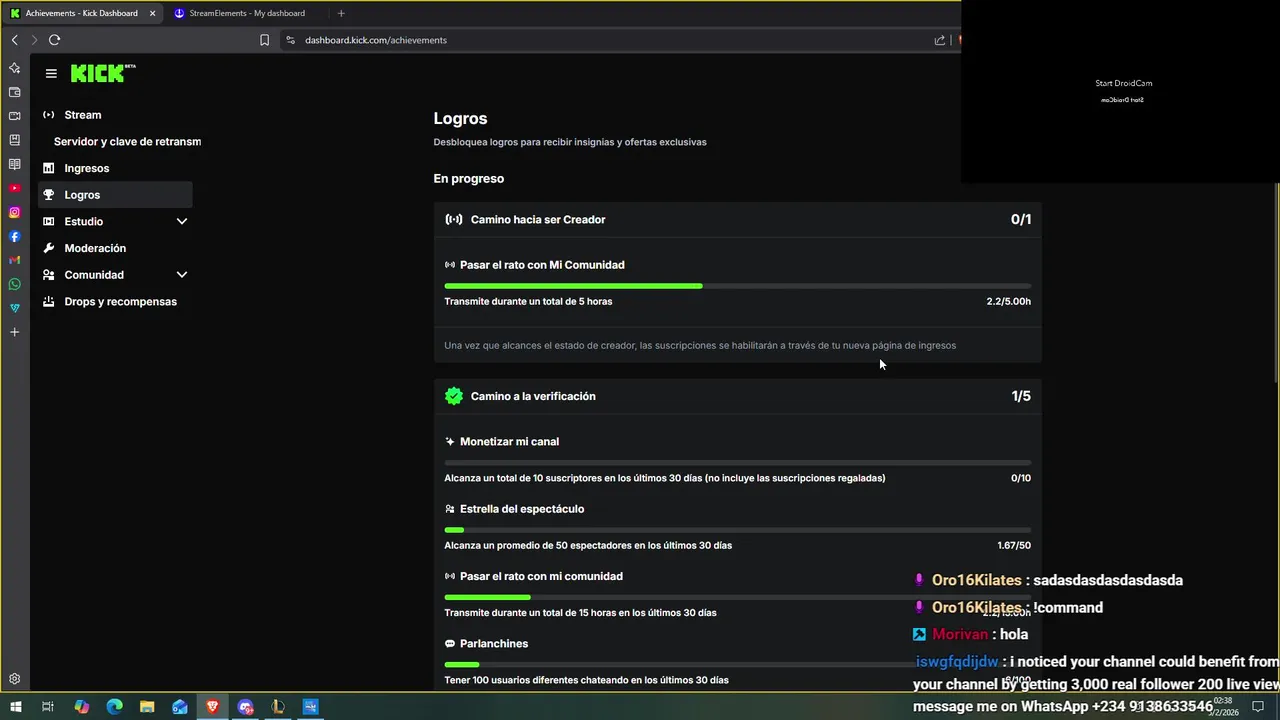1280x720 pixels.
Task: Open Instagram from the browser sidebar
Action: 14,212
